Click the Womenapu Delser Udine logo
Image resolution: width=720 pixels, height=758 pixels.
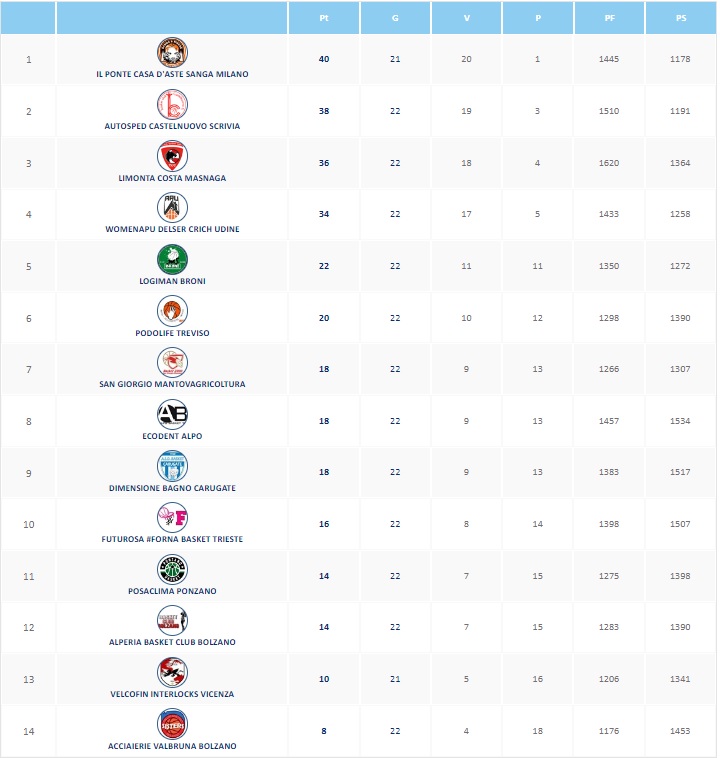click(x=172, y=207)
